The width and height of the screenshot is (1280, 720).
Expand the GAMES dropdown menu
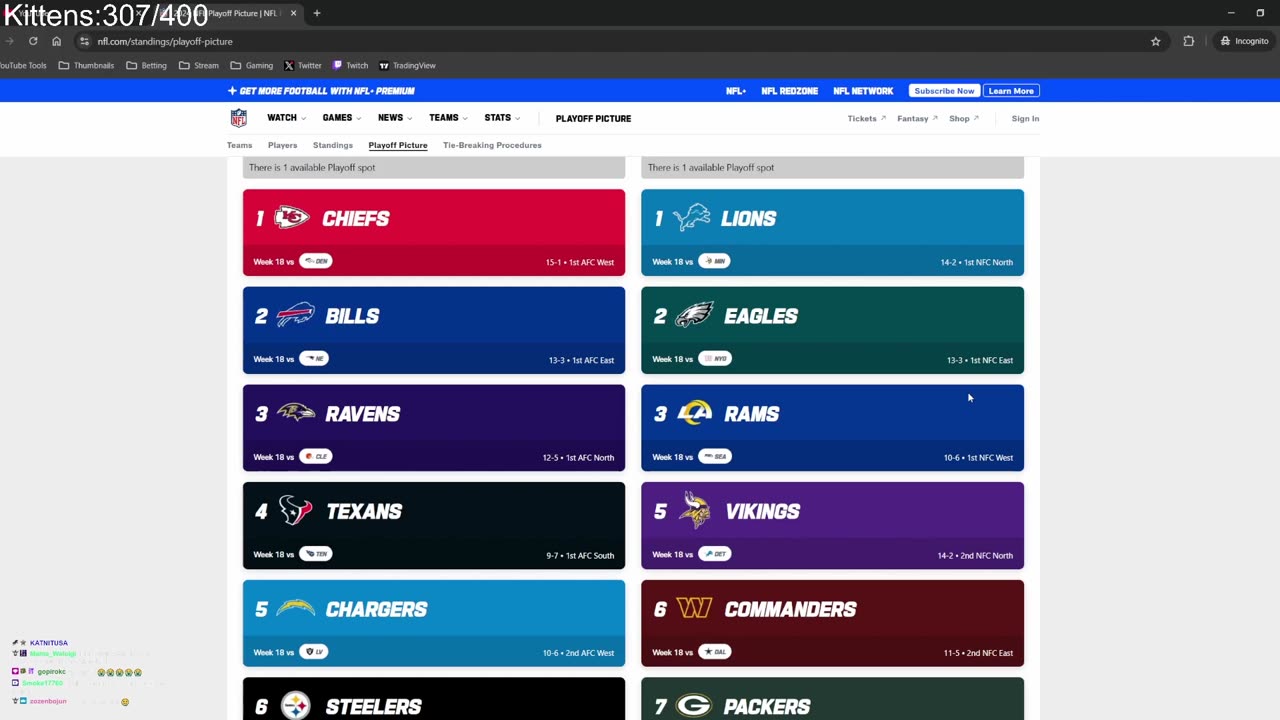[341, 118]
